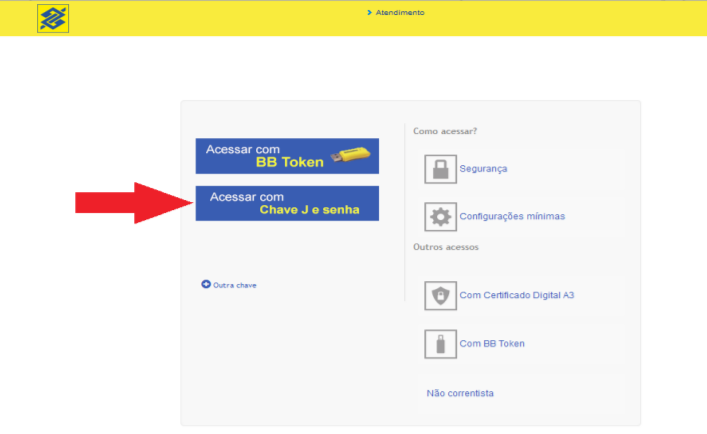Click the Outros acessos heading
Image resolution: width=707 pixels, height=434 pixels.
click(446, 247)
